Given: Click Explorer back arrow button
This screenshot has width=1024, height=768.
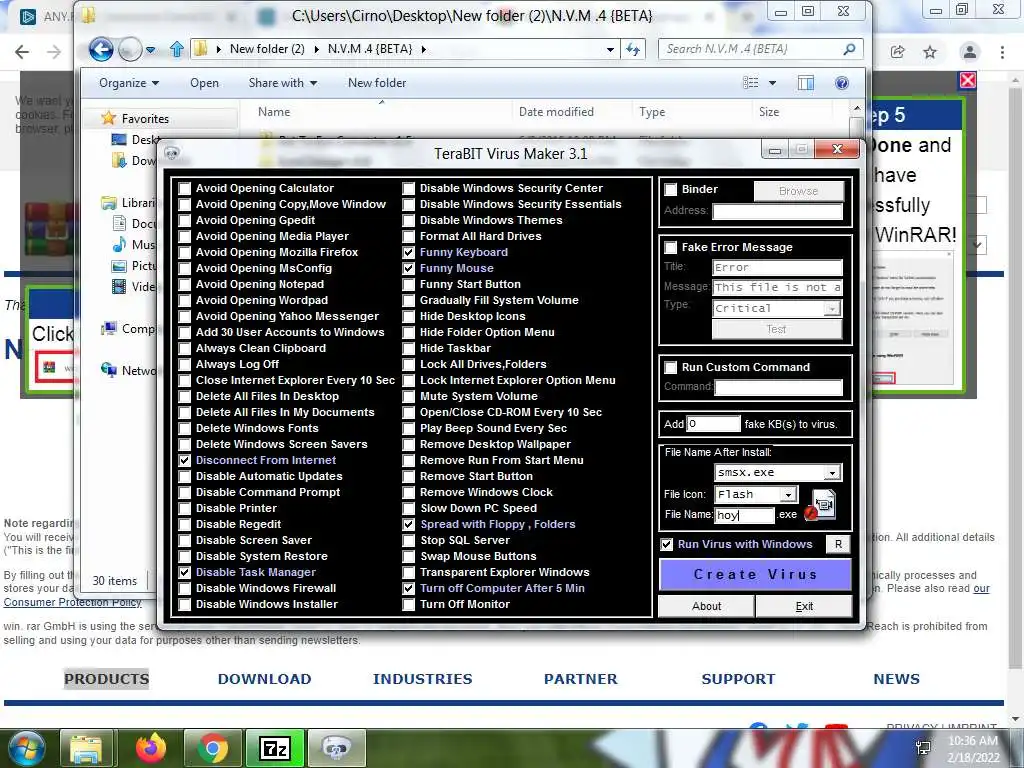Looking at the screenshot, I should tap(101, 49).
